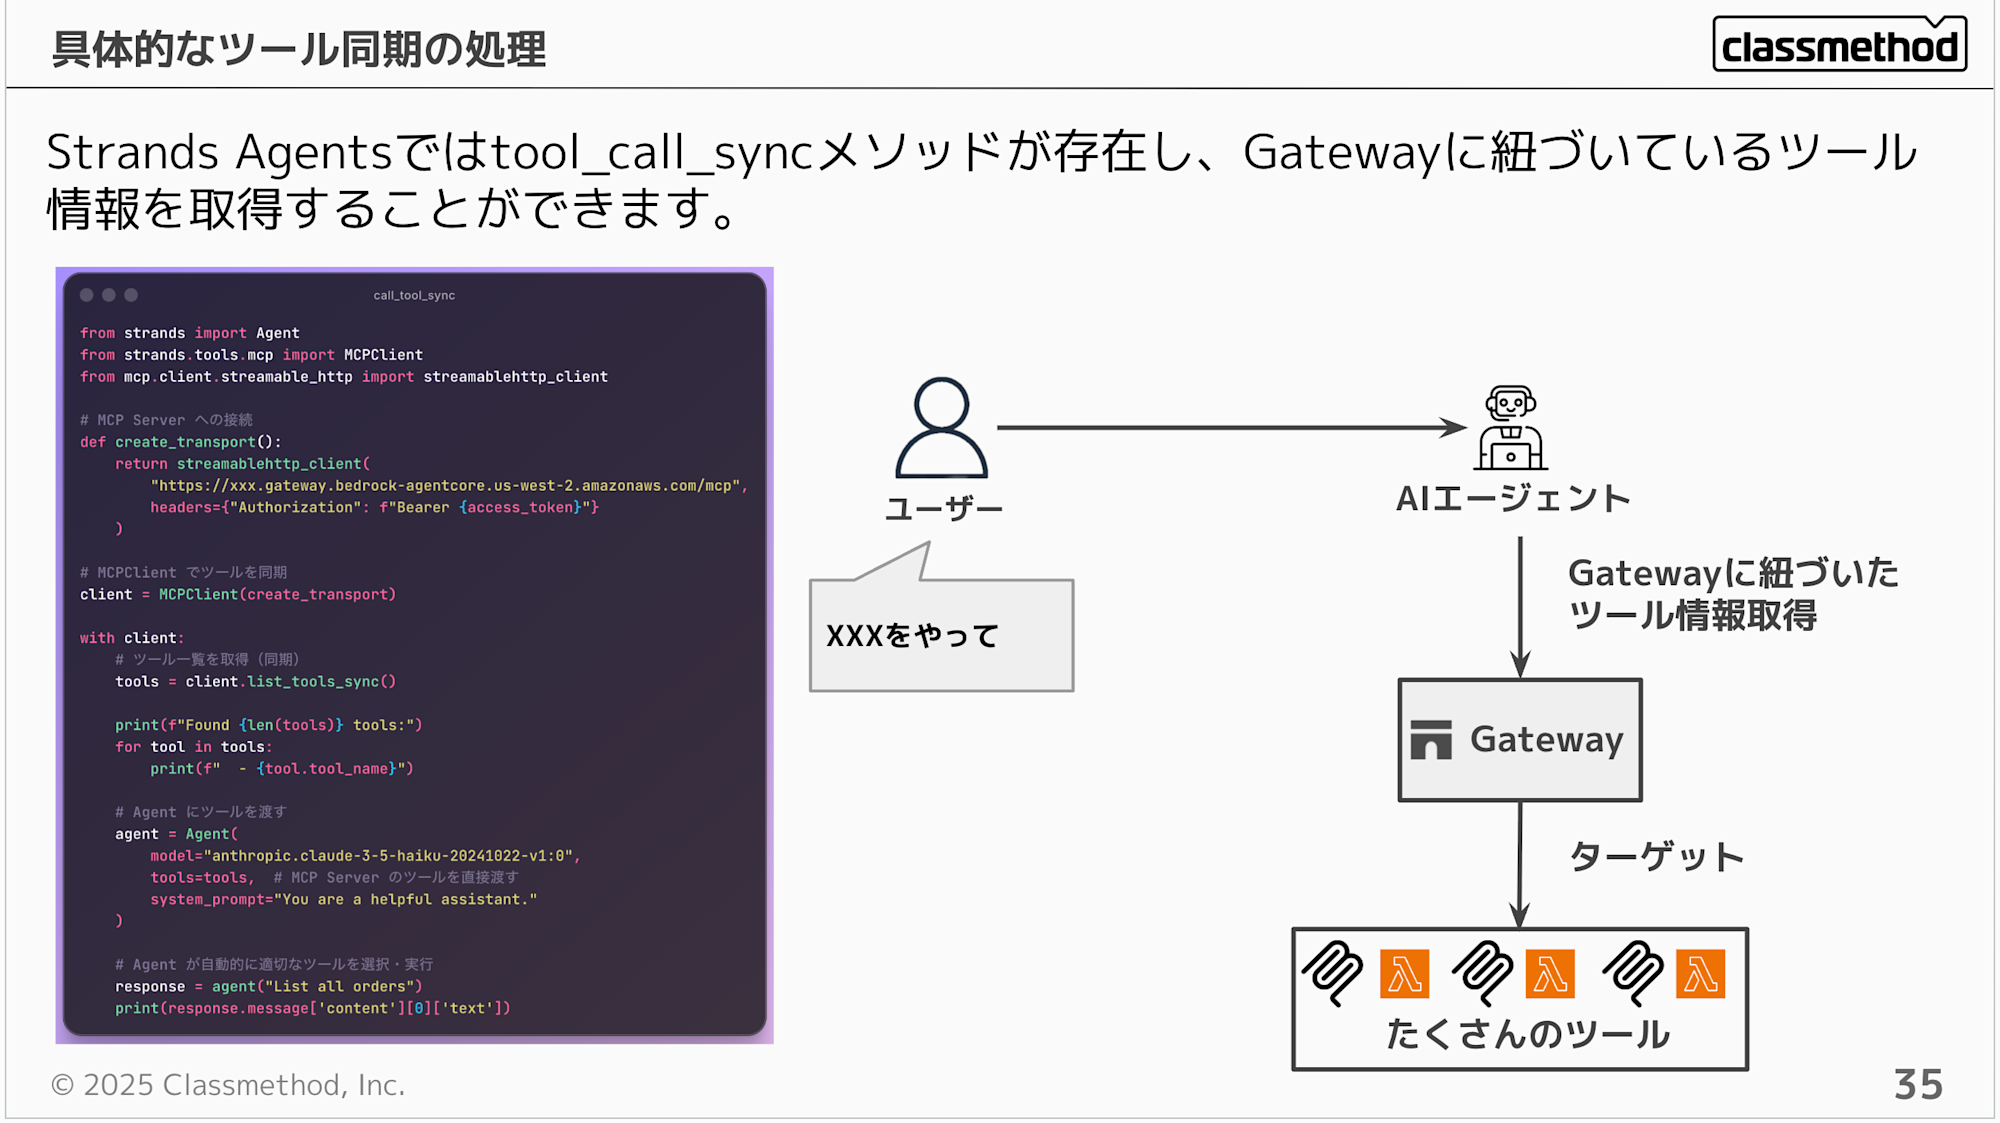This screenshot has height=1123, width=2000.
Task: Click the Classmethod copyright footer text
Action: tap(228, 1085)
